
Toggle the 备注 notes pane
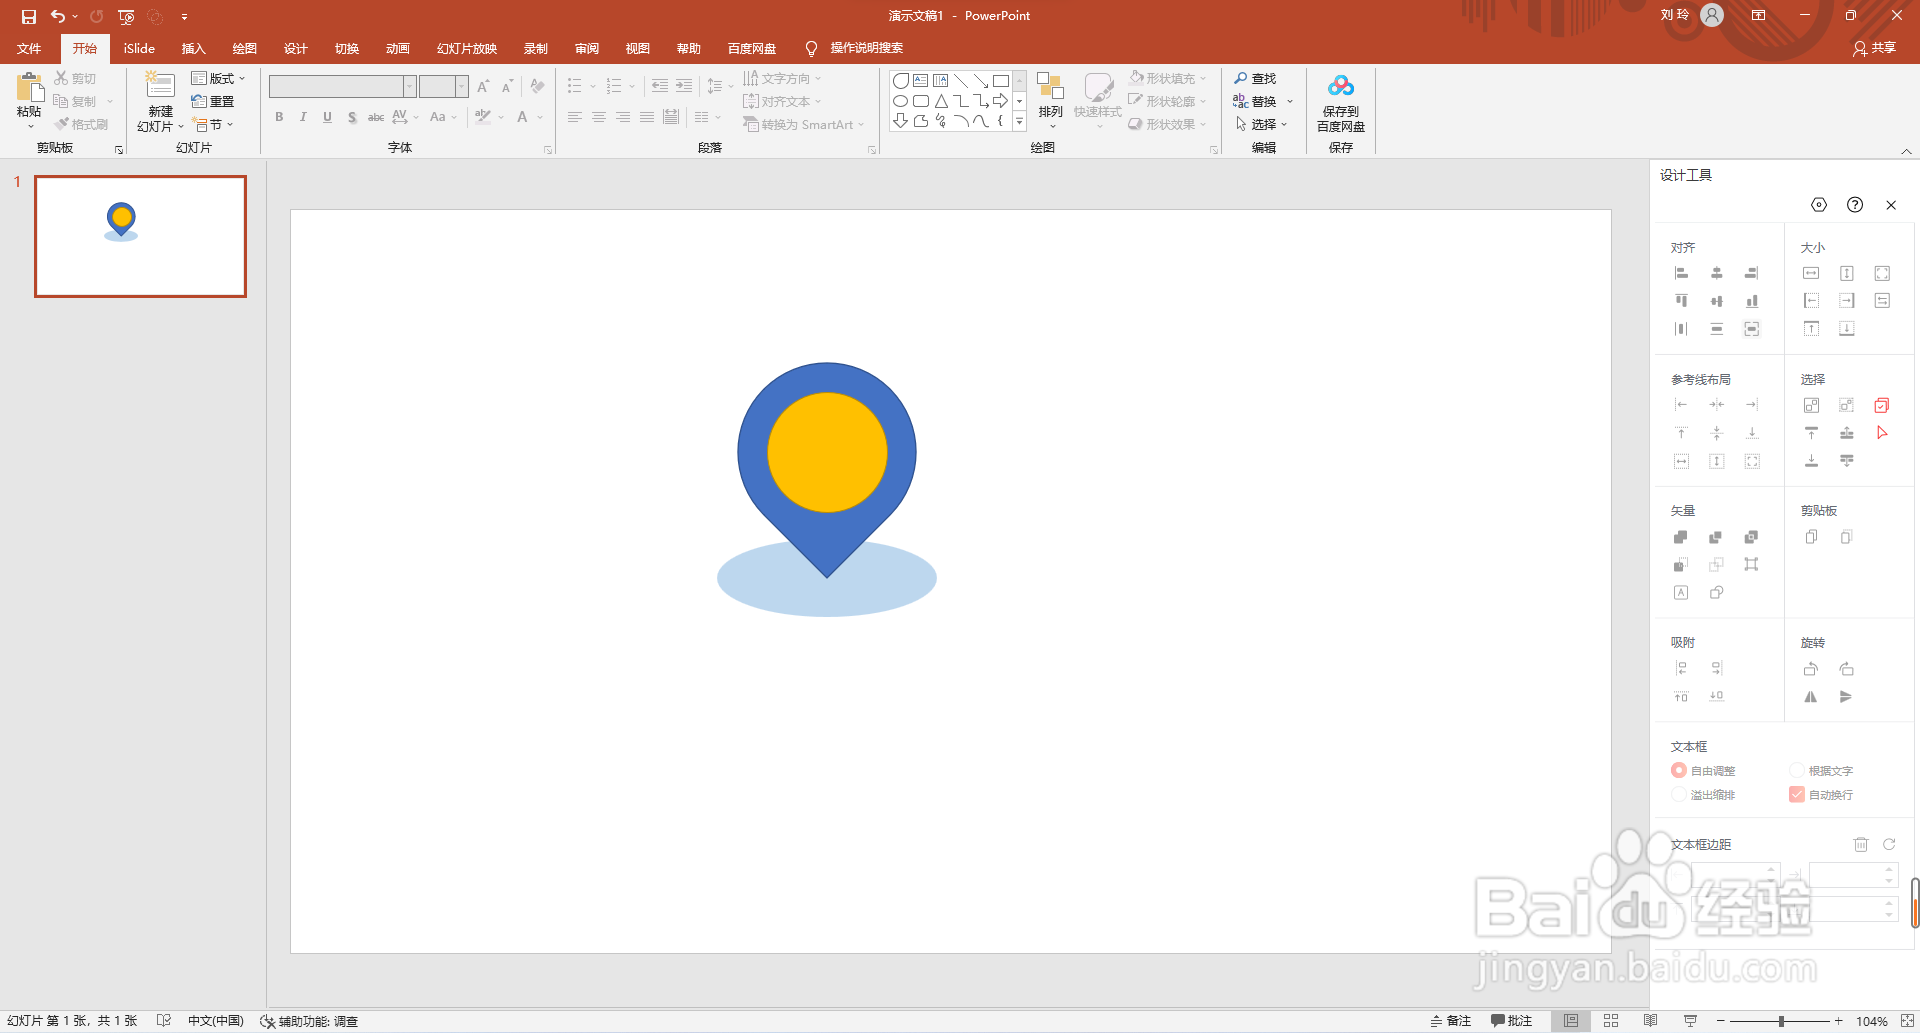click(x=1451, y=1021)
